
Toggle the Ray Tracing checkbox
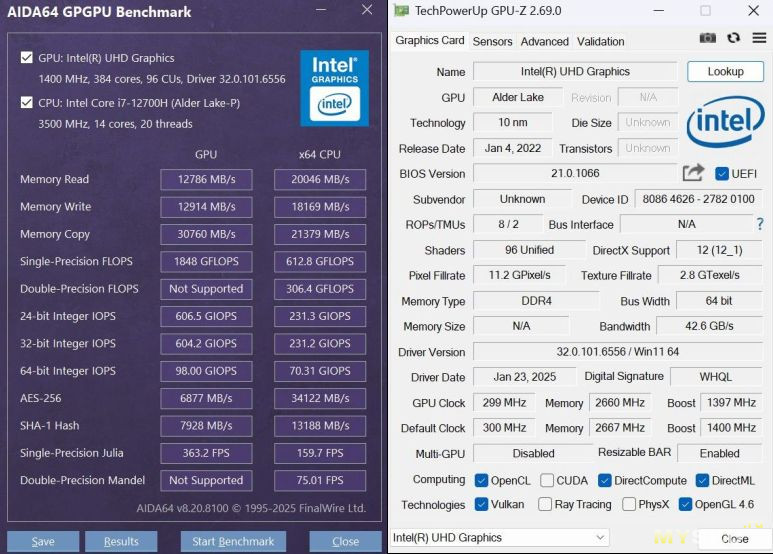[546, 505]
